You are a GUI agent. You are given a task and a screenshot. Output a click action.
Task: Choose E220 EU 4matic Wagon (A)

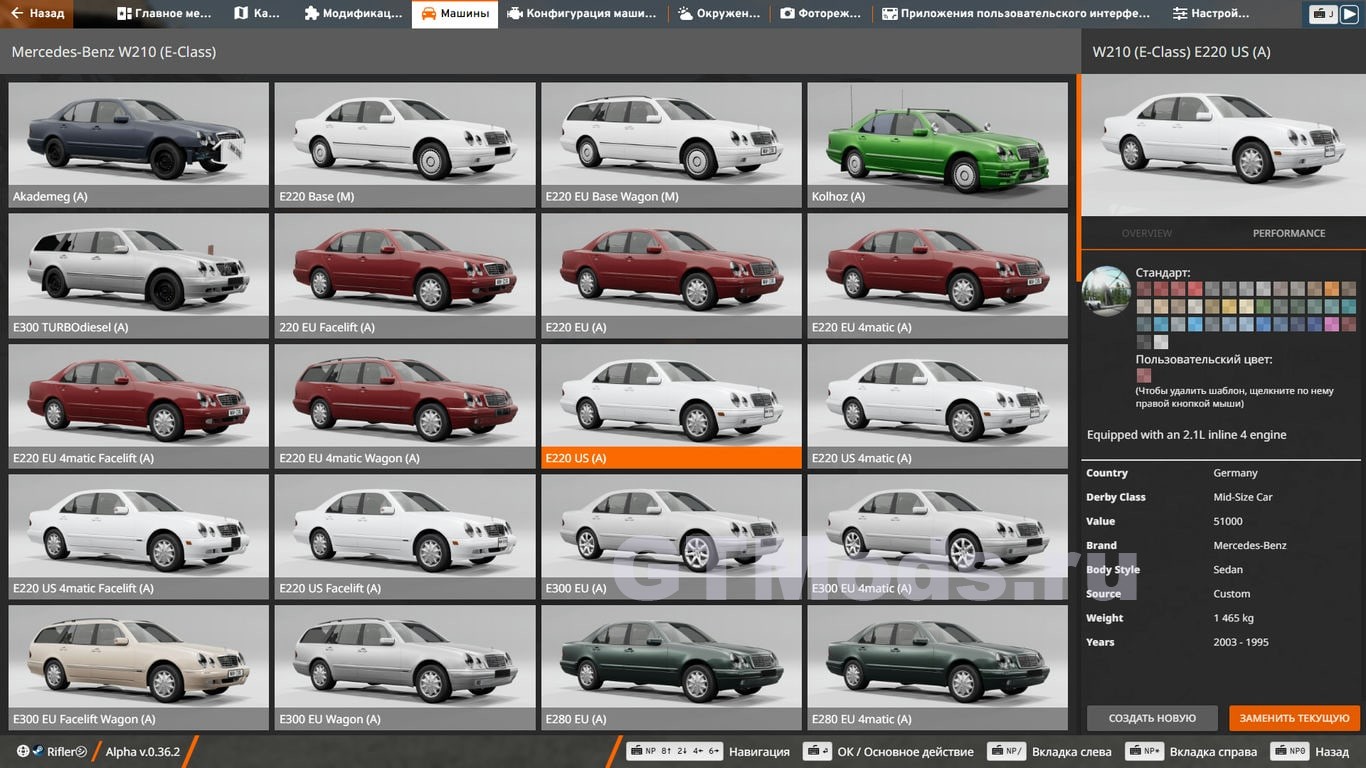click(x=405, y=406)
